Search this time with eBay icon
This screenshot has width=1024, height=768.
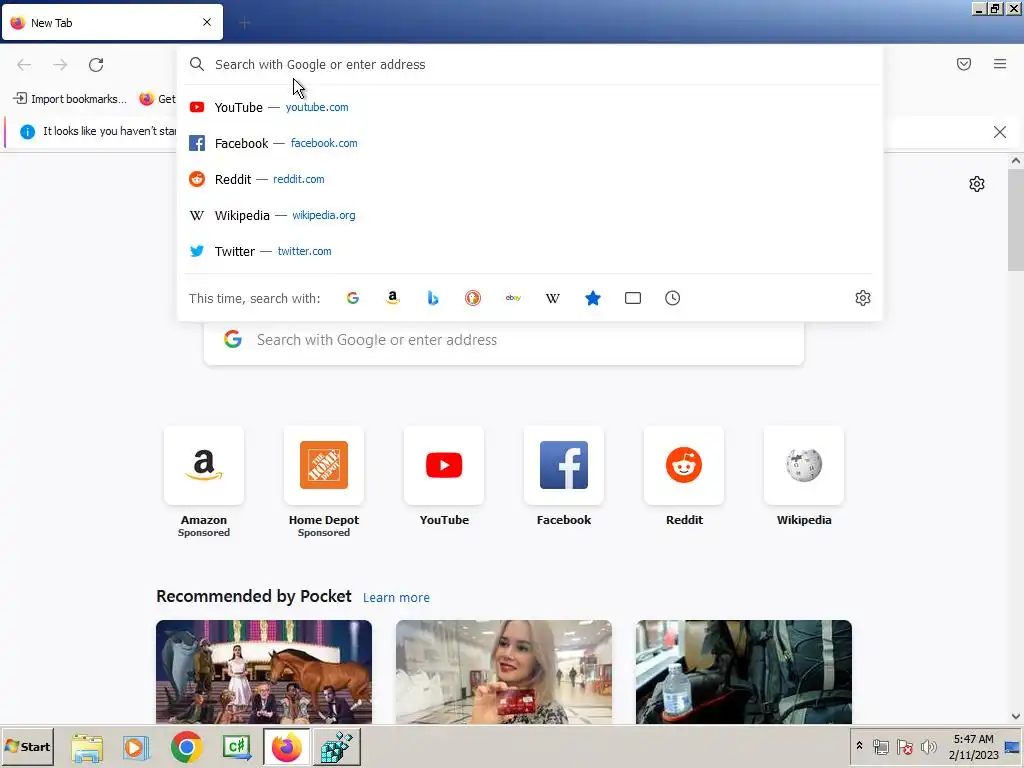[x=513, y=298]
